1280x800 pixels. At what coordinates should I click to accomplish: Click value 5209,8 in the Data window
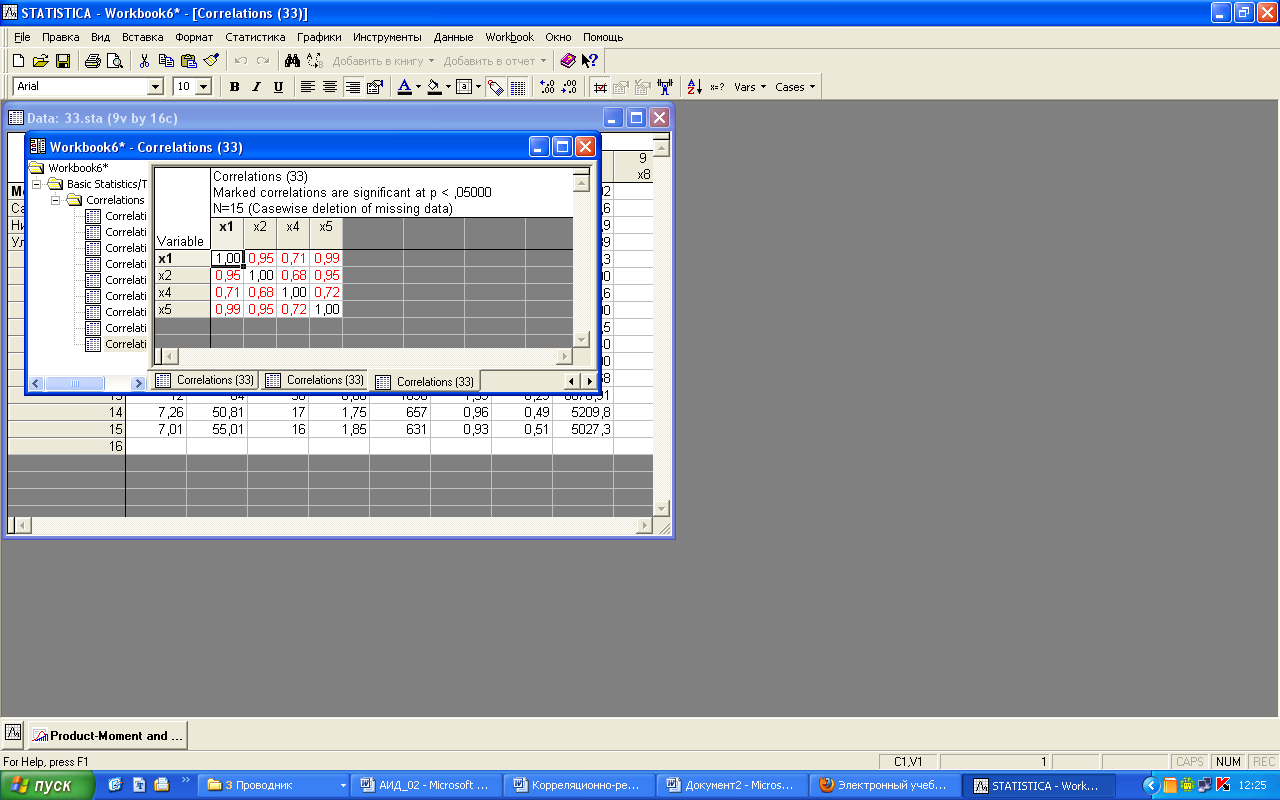coord(582,412)
